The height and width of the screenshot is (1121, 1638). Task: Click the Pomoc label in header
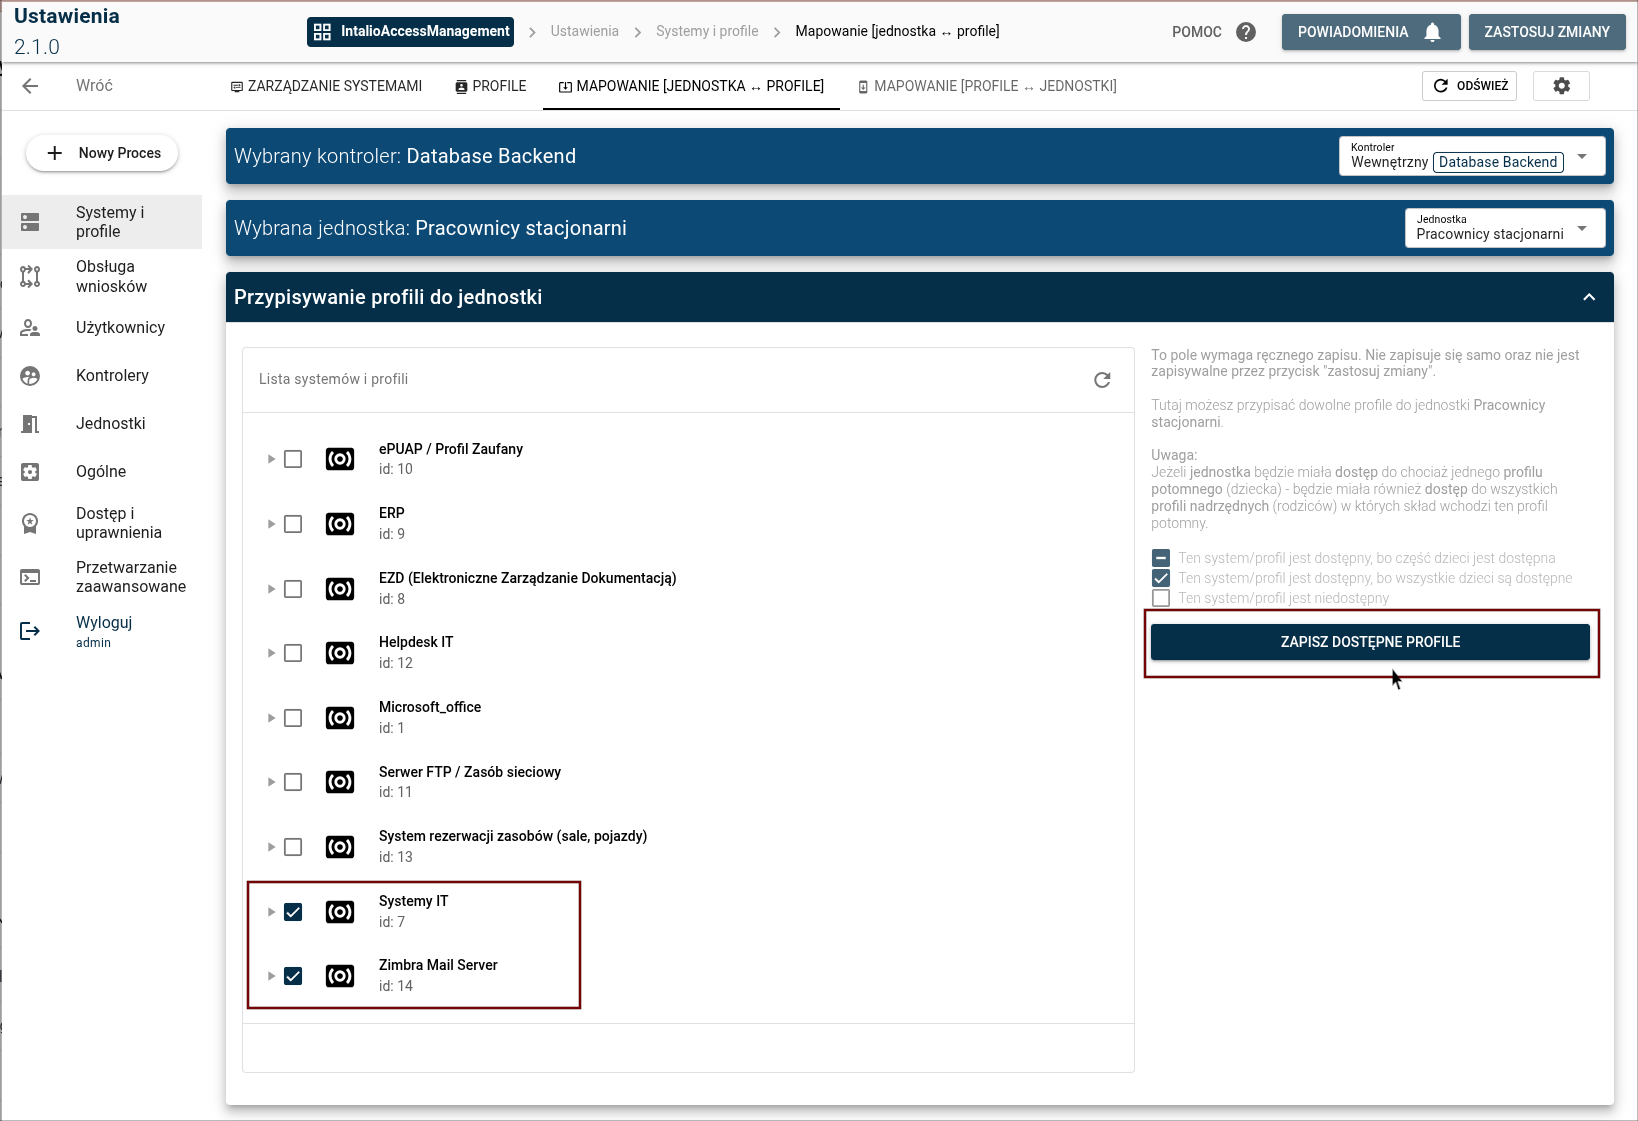pyautogui.click(x=1197, y=32)
